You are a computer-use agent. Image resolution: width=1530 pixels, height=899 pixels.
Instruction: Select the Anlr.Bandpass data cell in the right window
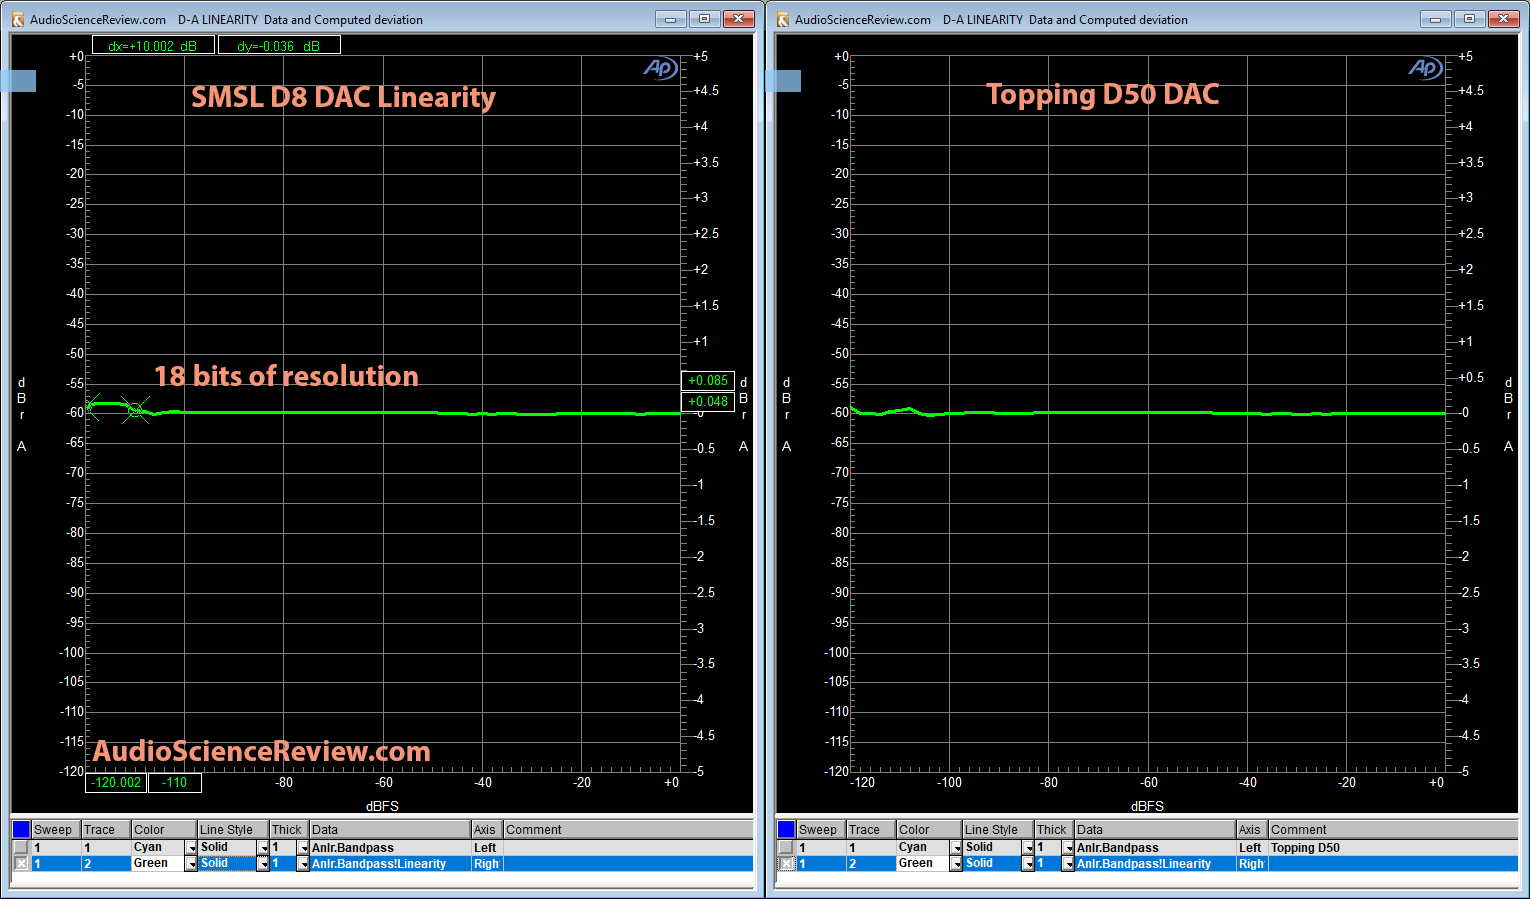pos(1155,847)
